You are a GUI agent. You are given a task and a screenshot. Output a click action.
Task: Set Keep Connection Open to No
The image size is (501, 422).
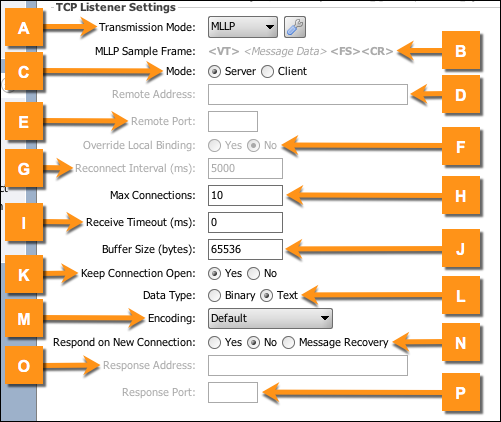coord(253,274)
